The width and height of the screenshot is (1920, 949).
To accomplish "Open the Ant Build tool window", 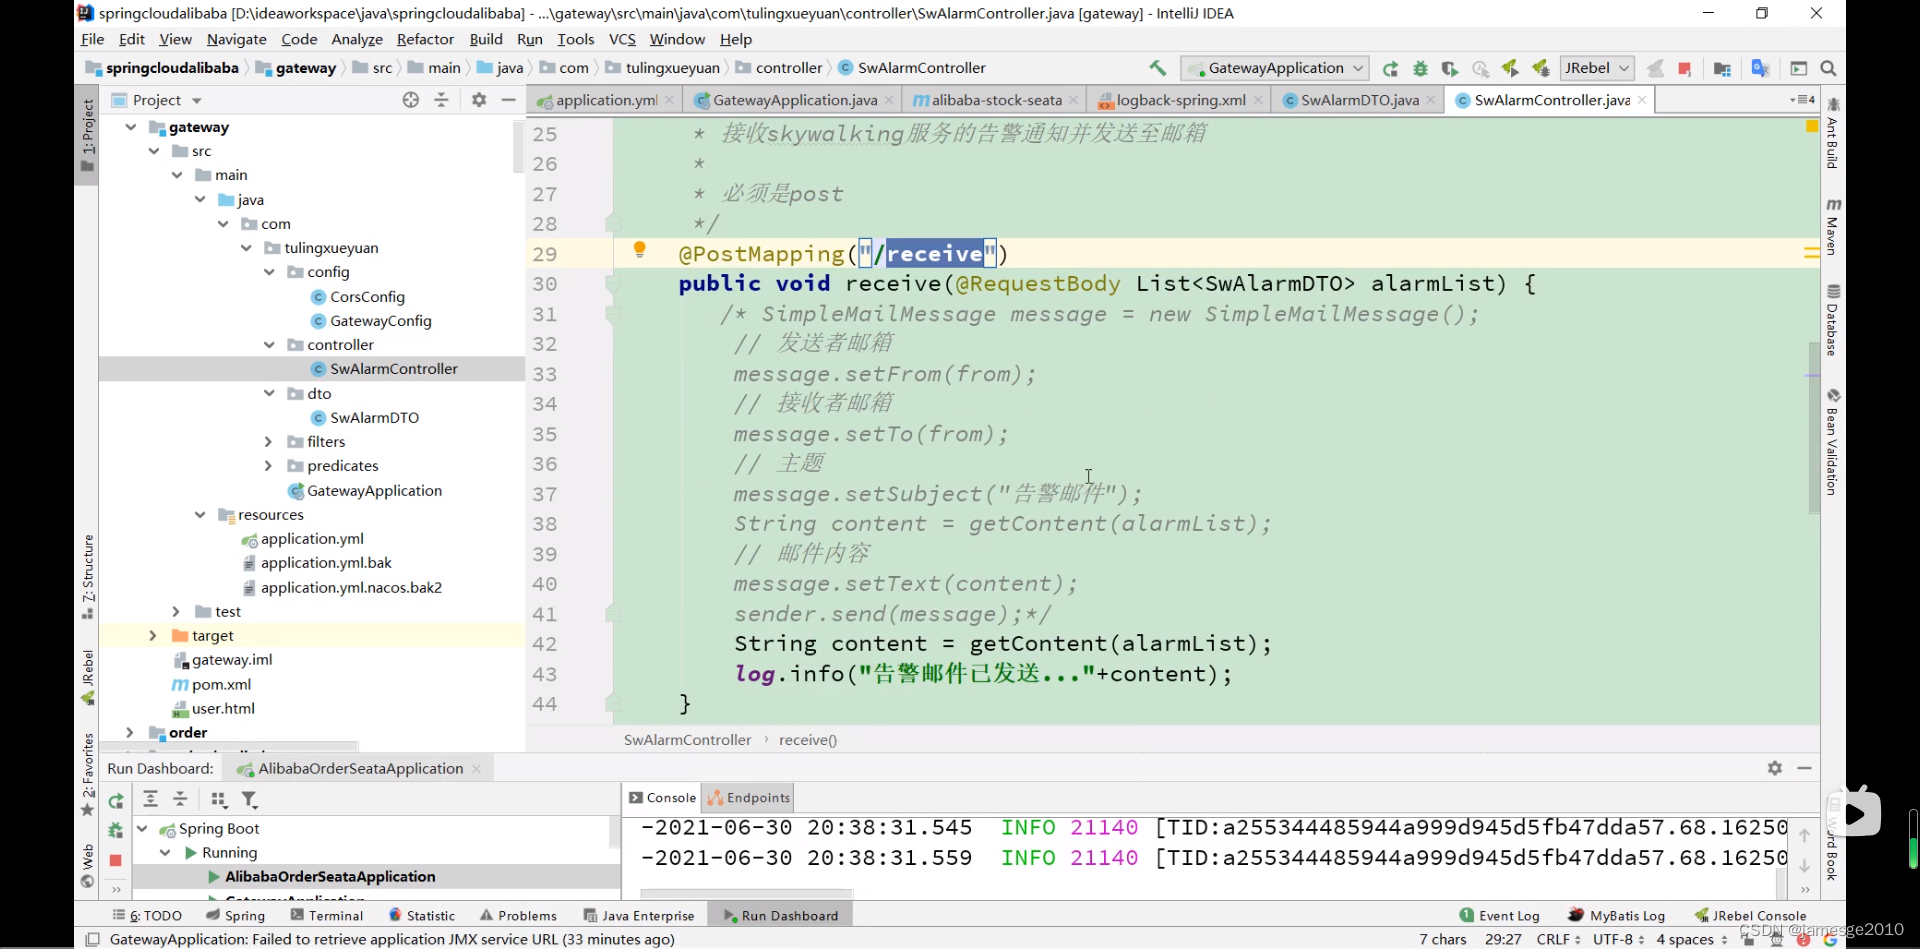I will (x=1833, y=132).
